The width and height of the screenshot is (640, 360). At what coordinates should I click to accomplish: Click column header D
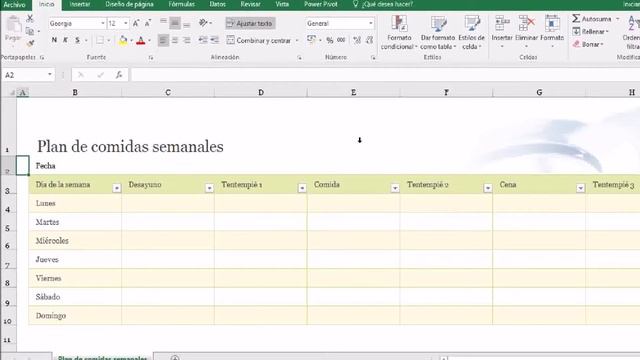coord(261,93)
